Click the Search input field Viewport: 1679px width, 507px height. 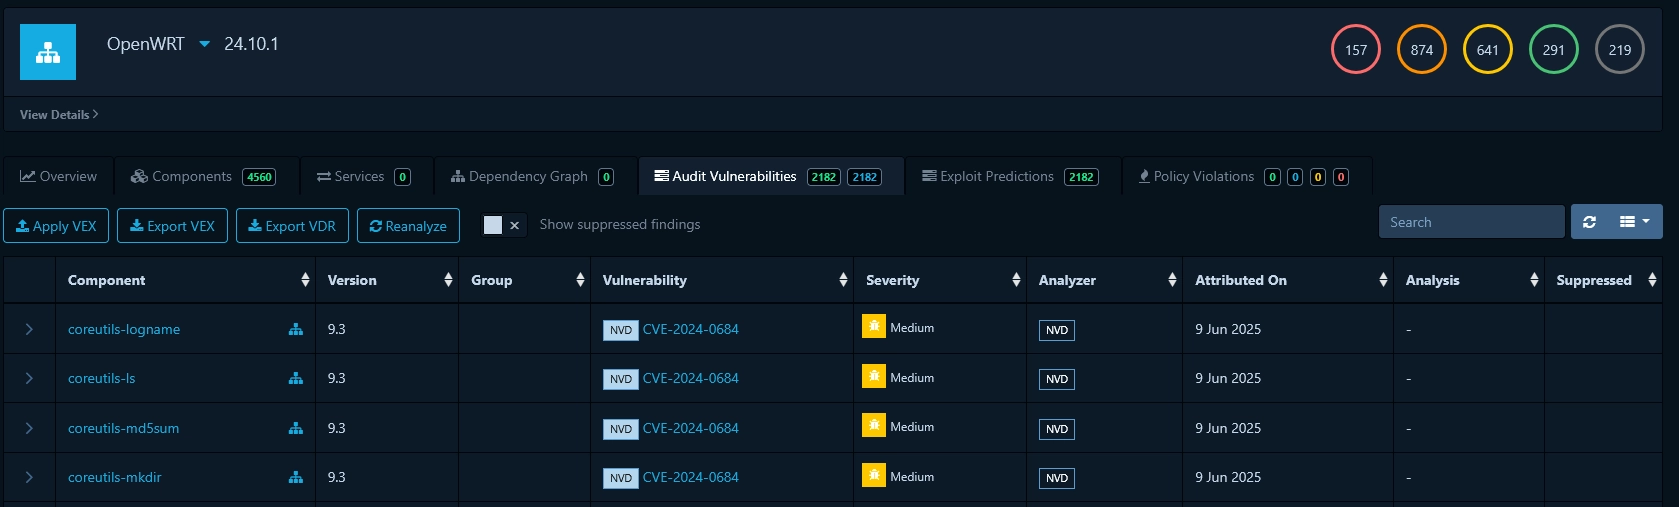[x=1470, y=222]
